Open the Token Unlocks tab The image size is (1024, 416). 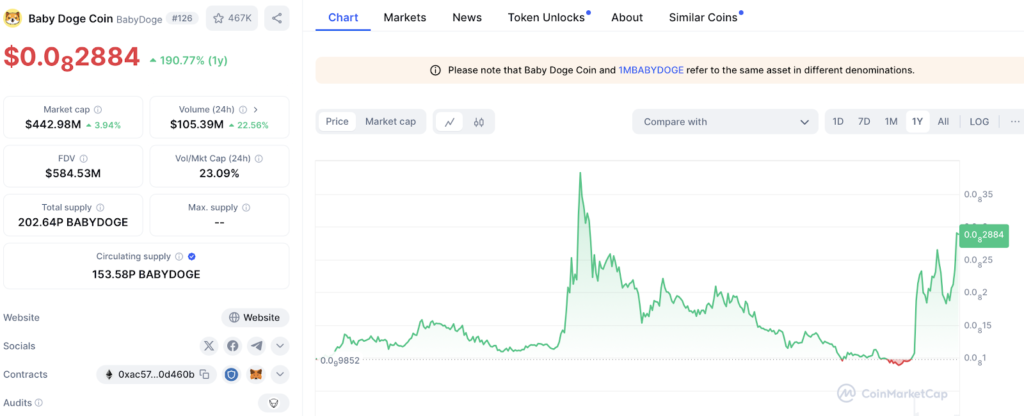coord(547,18)
